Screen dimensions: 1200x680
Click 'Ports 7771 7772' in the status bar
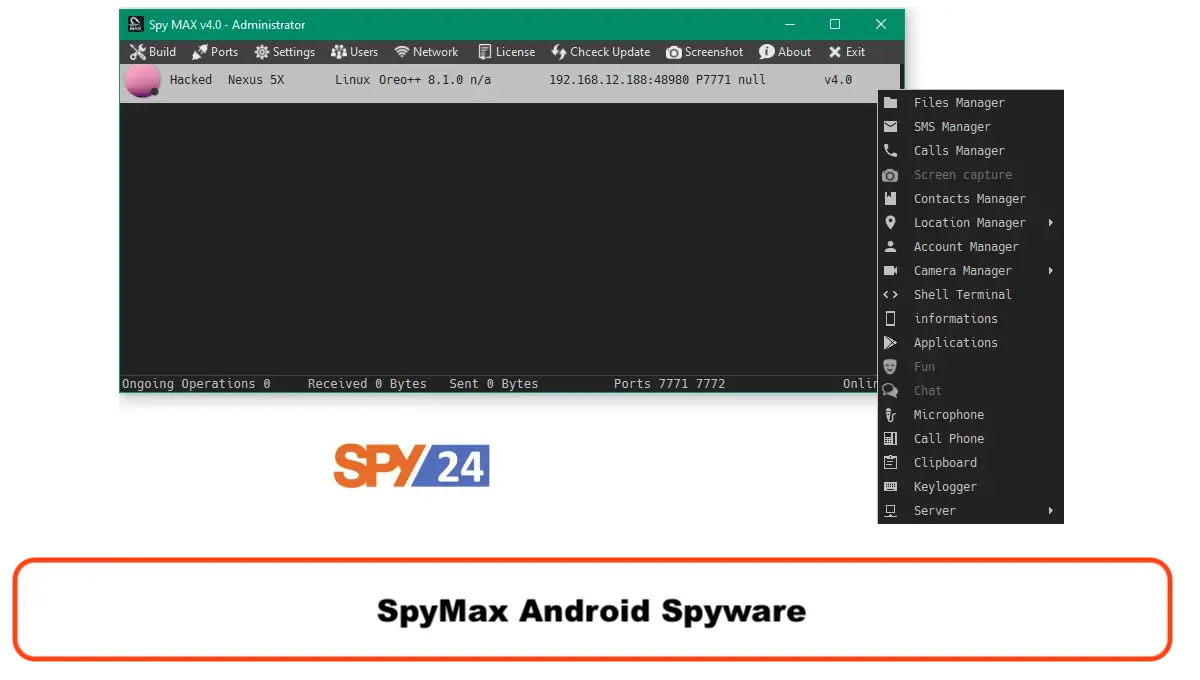click(x=670, y=384)
